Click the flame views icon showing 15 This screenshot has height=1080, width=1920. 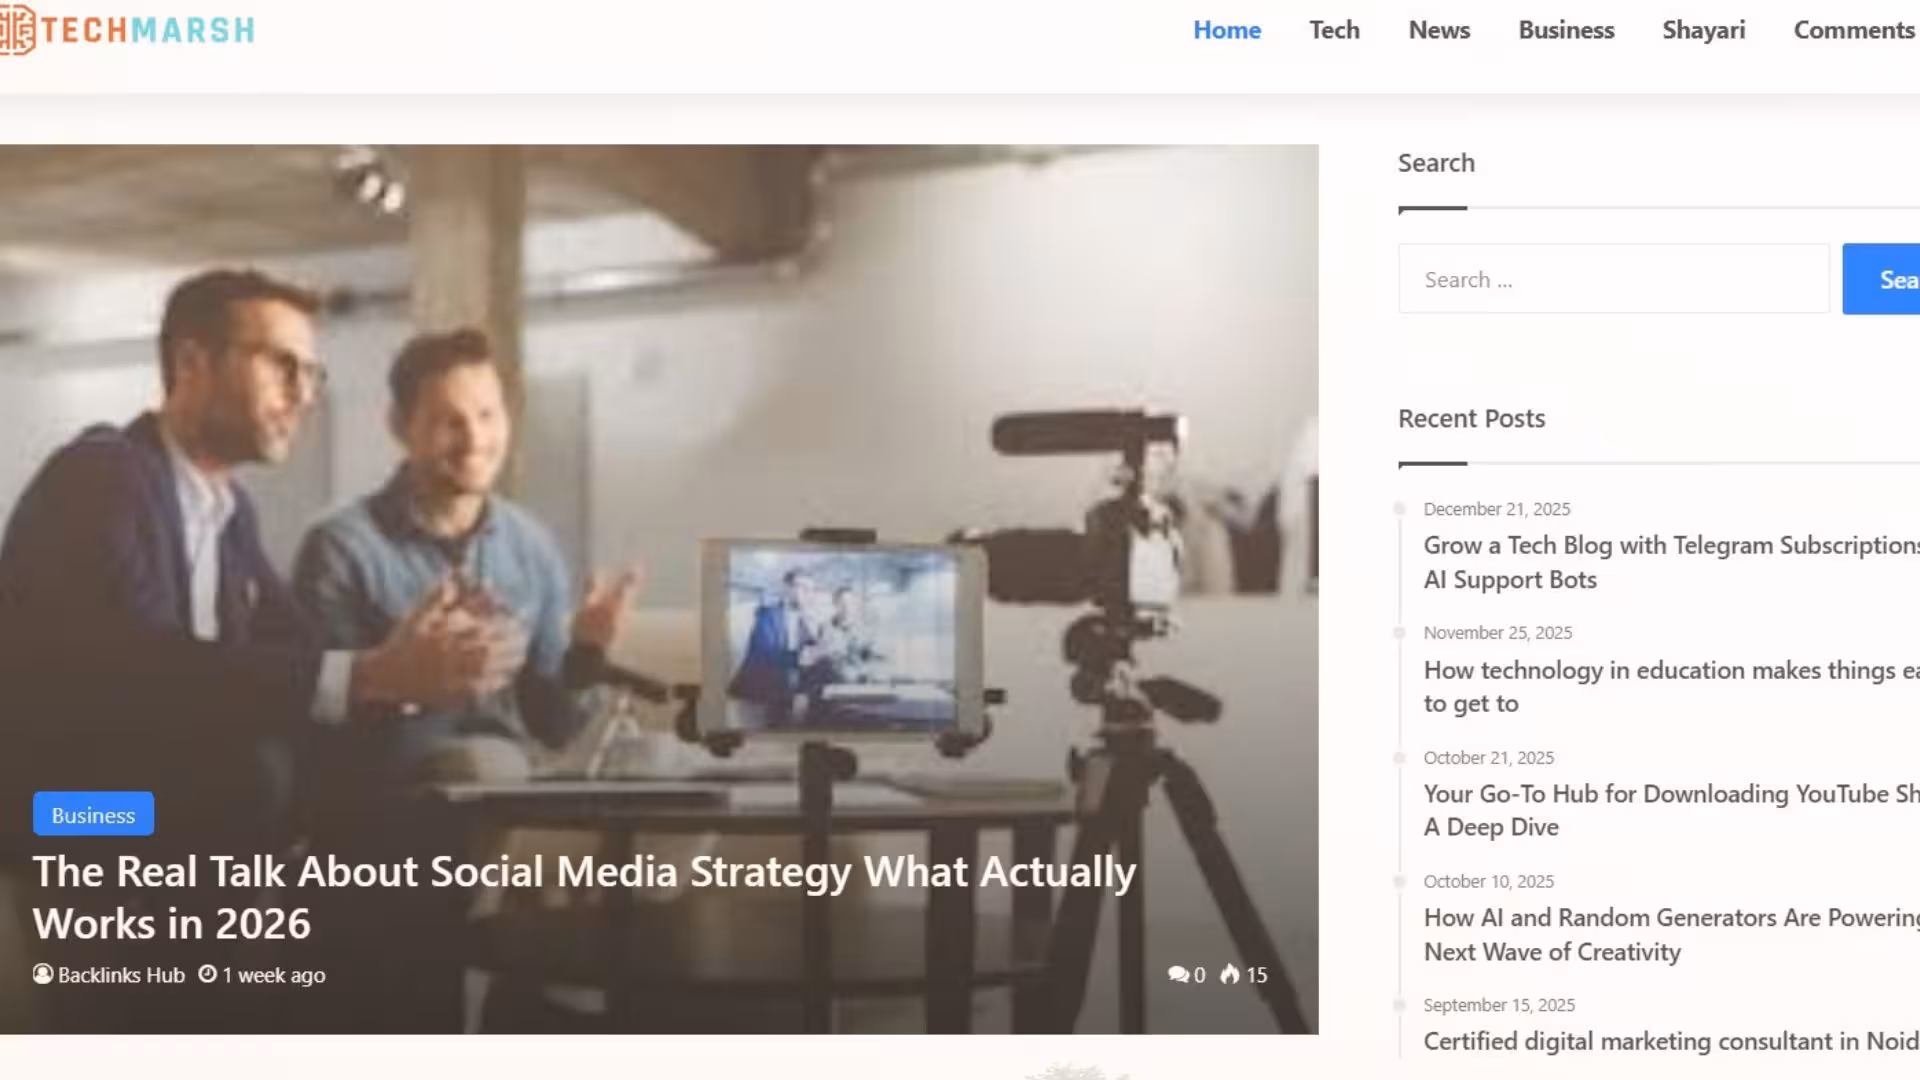coord(1230,974)
